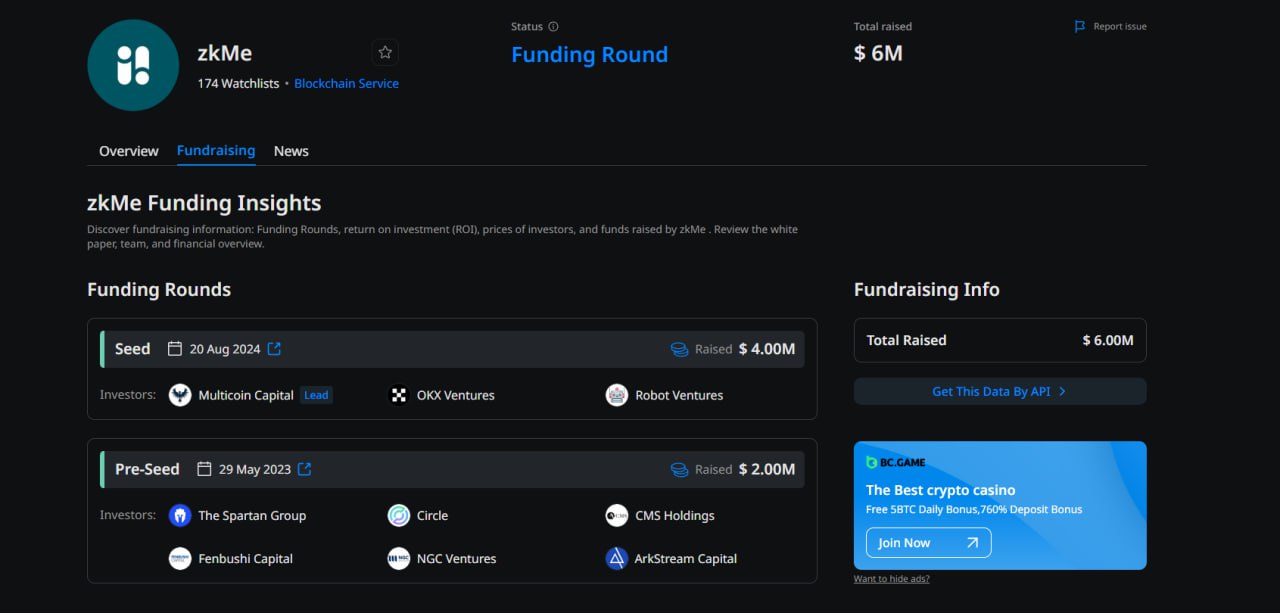Viewport: 1280px width, 613px height.
Task: Click the OKX Ventures logo
Action: [x=399, y=395]
